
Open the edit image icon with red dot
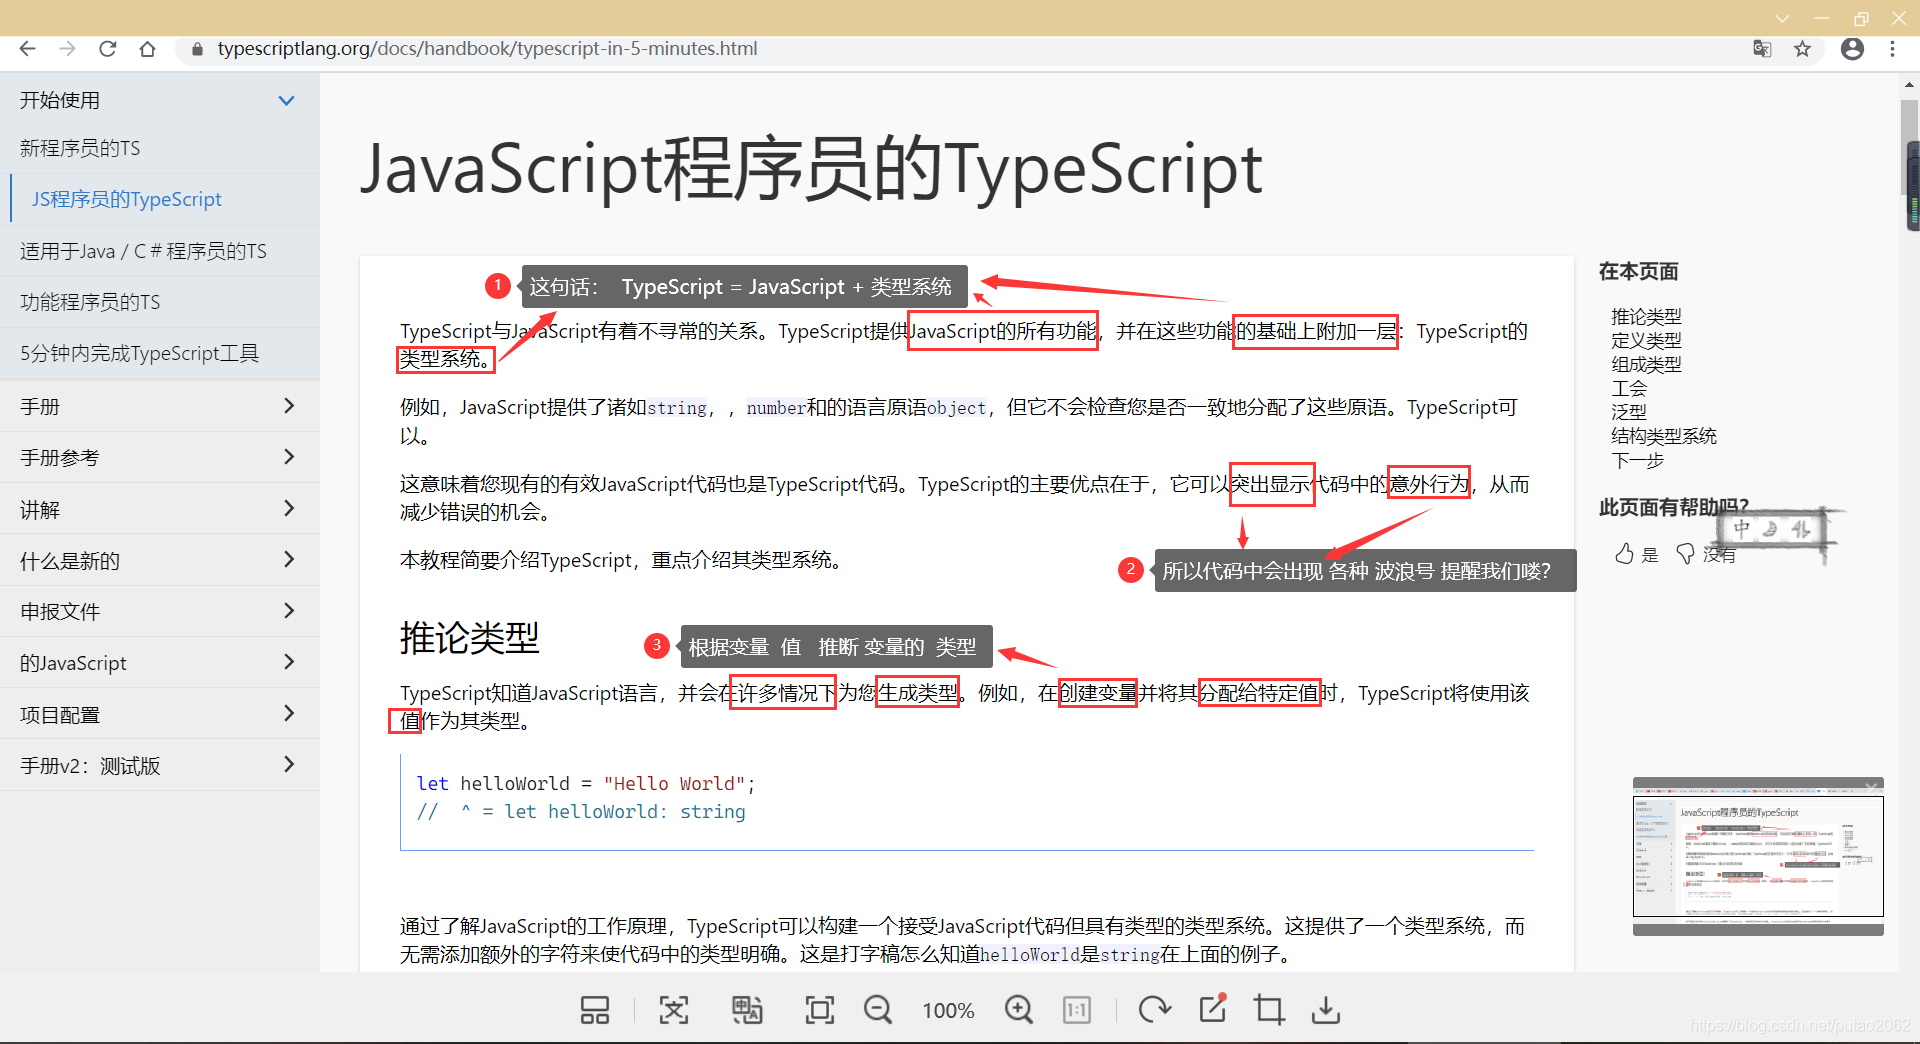[x=1213, y=1009]
